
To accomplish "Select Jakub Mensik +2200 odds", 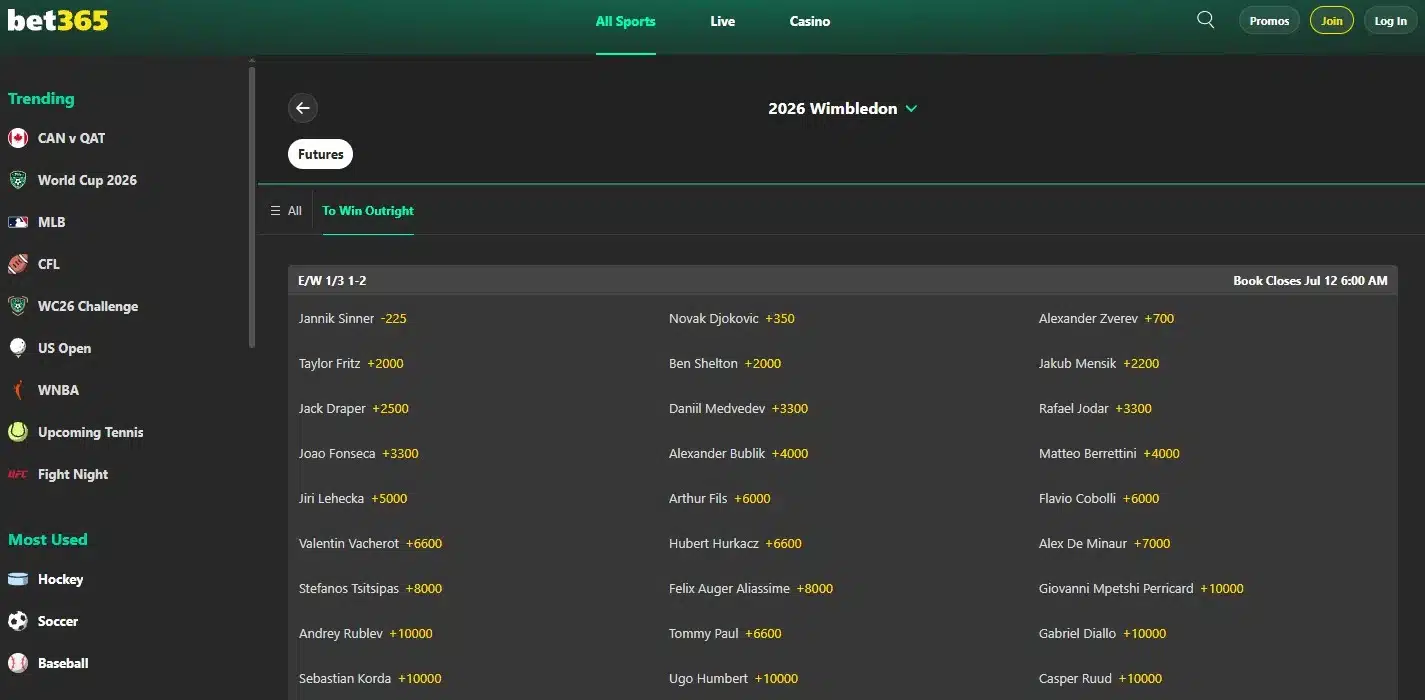I will pos(1099,363).
